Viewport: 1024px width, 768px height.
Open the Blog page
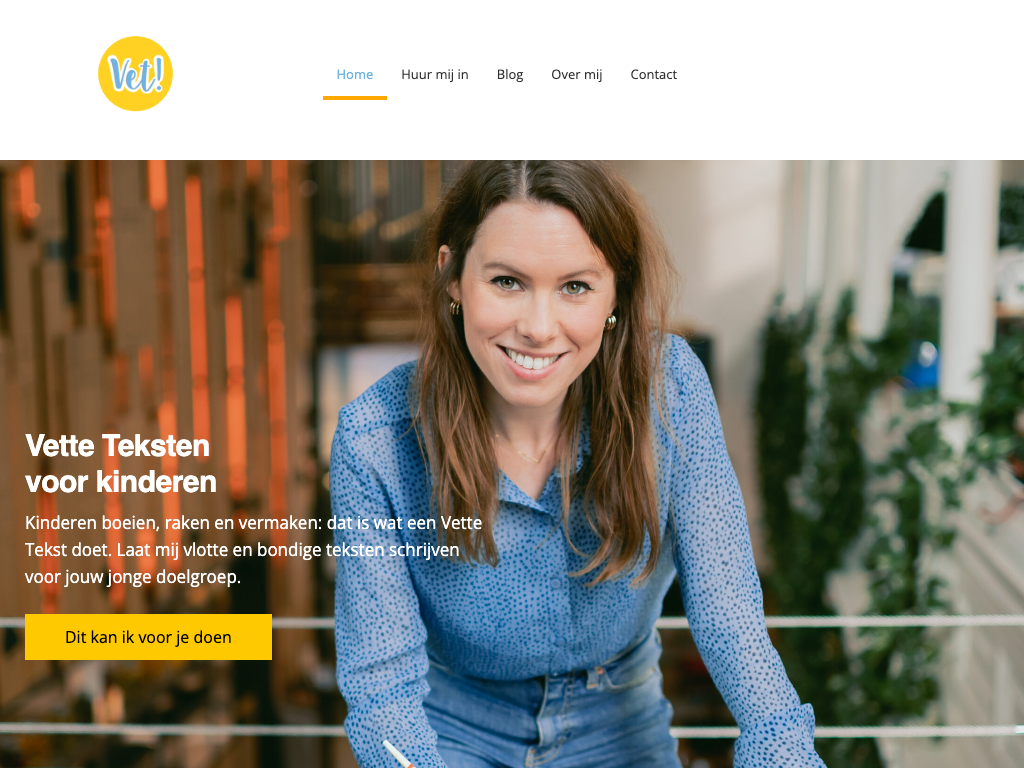click(510, 74)
